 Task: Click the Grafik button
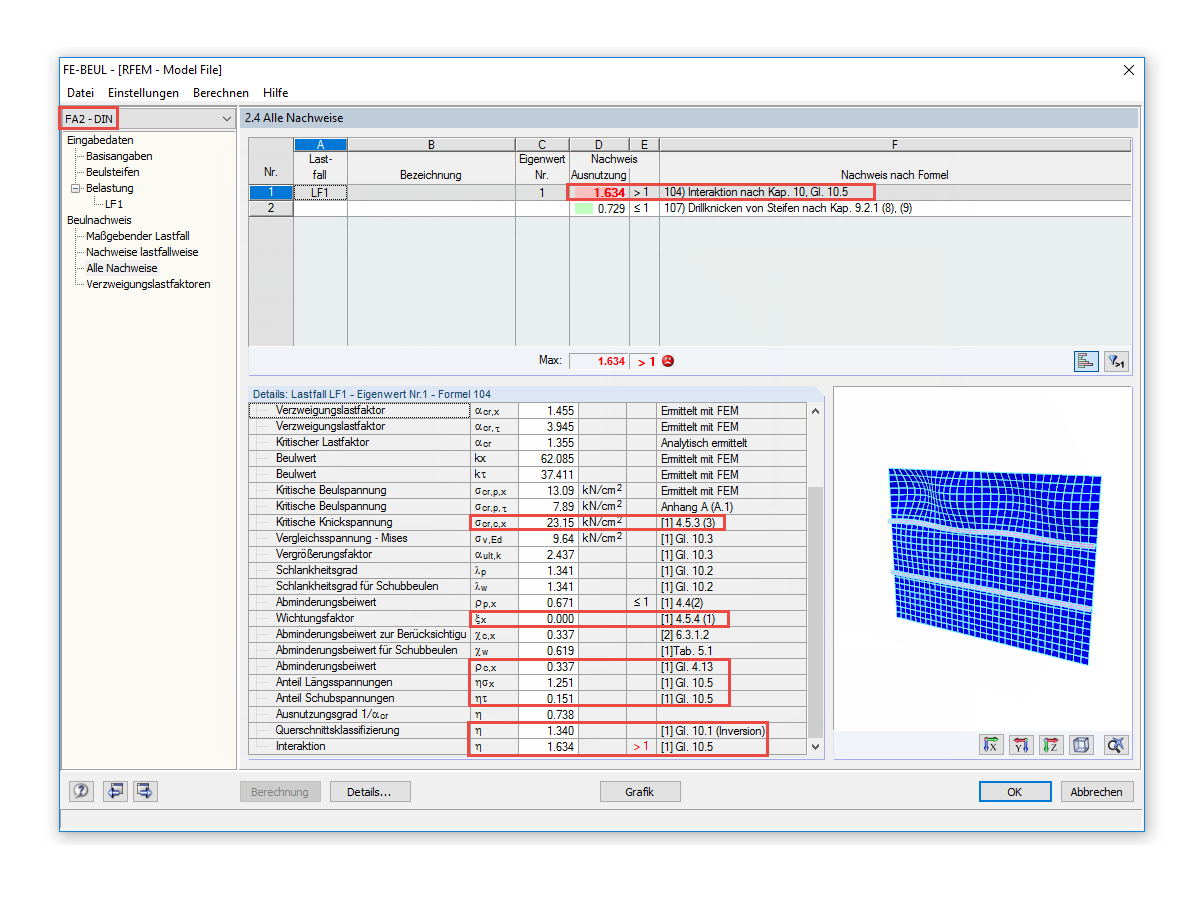[640, 792]
